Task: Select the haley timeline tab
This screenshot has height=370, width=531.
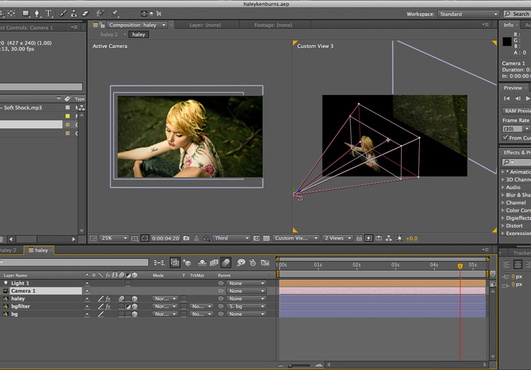Action: point(38,250)
